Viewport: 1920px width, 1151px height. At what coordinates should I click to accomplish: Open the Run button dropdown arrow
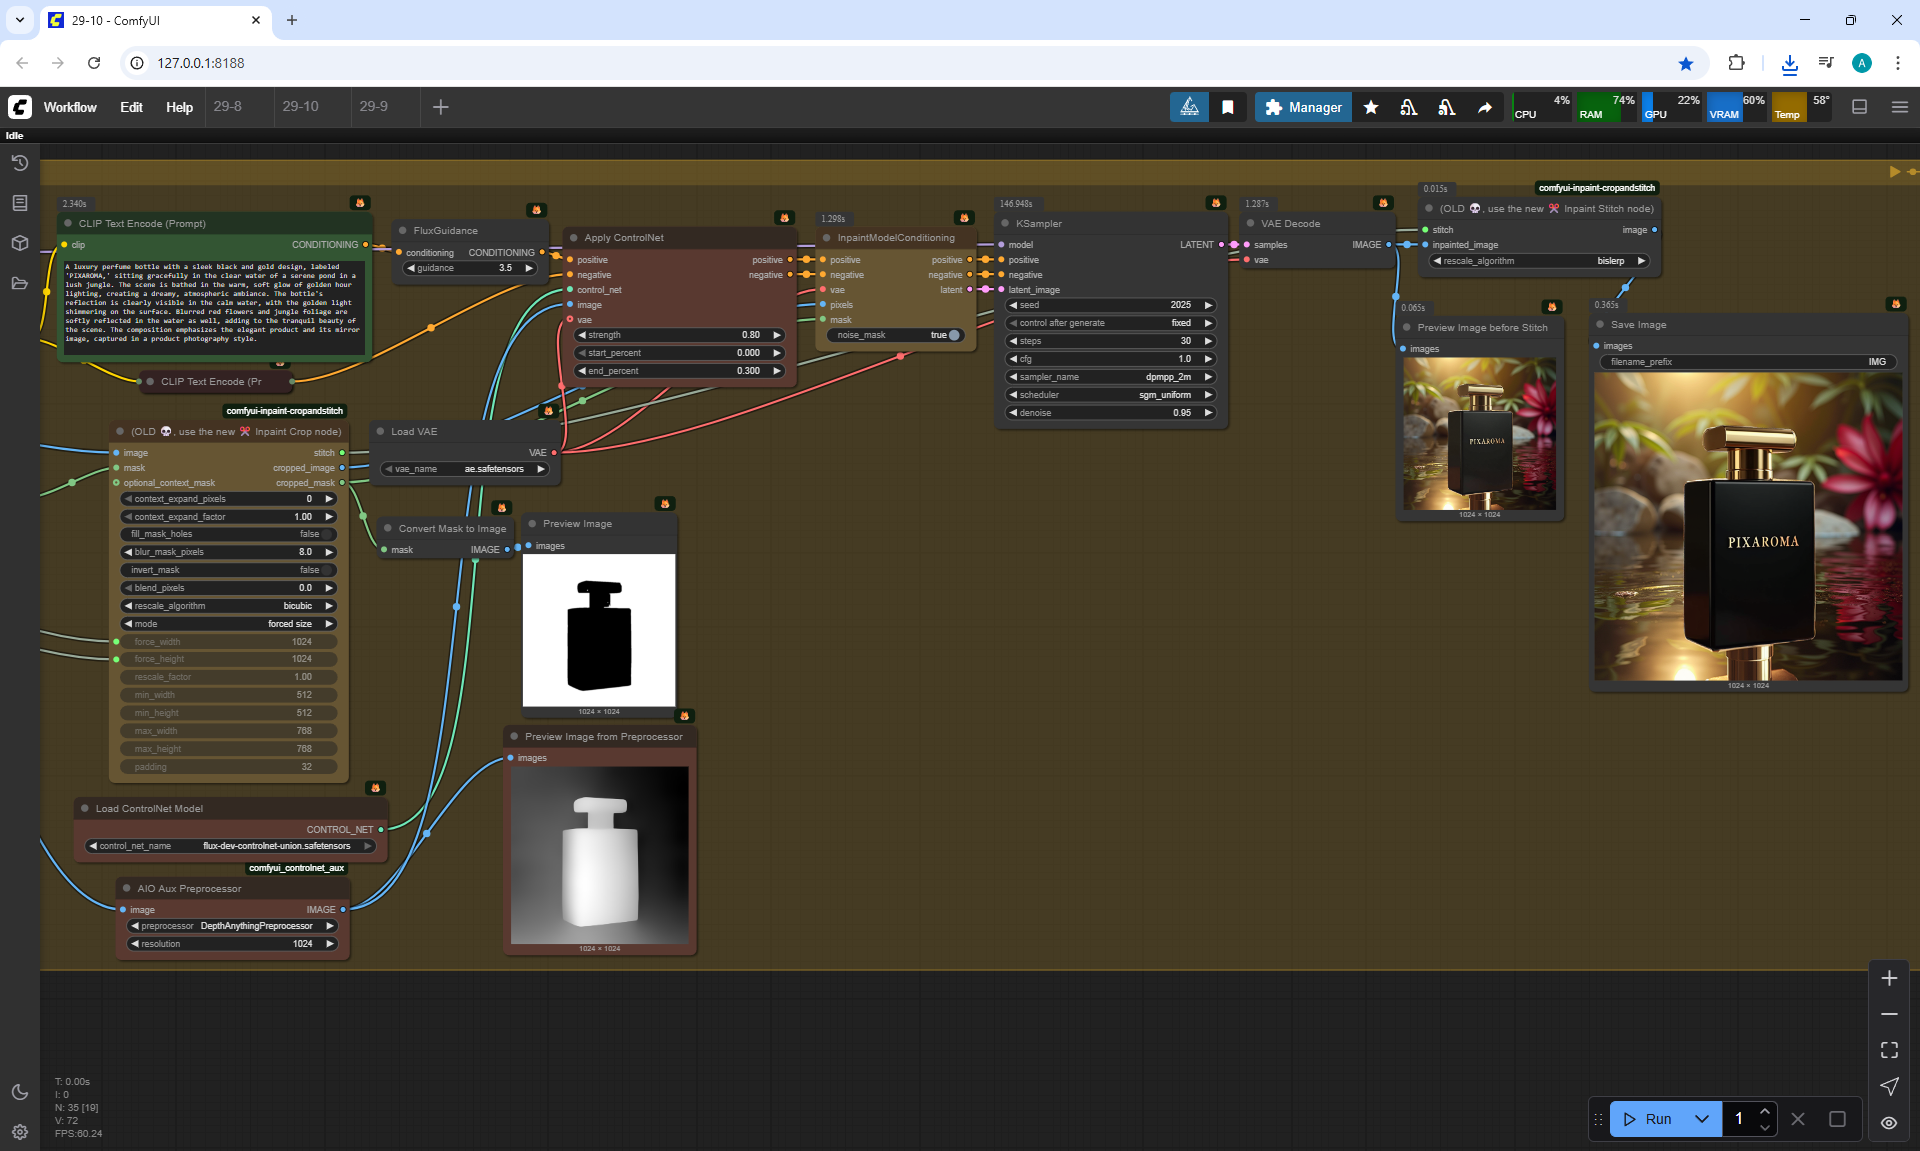point(1702,1119)
